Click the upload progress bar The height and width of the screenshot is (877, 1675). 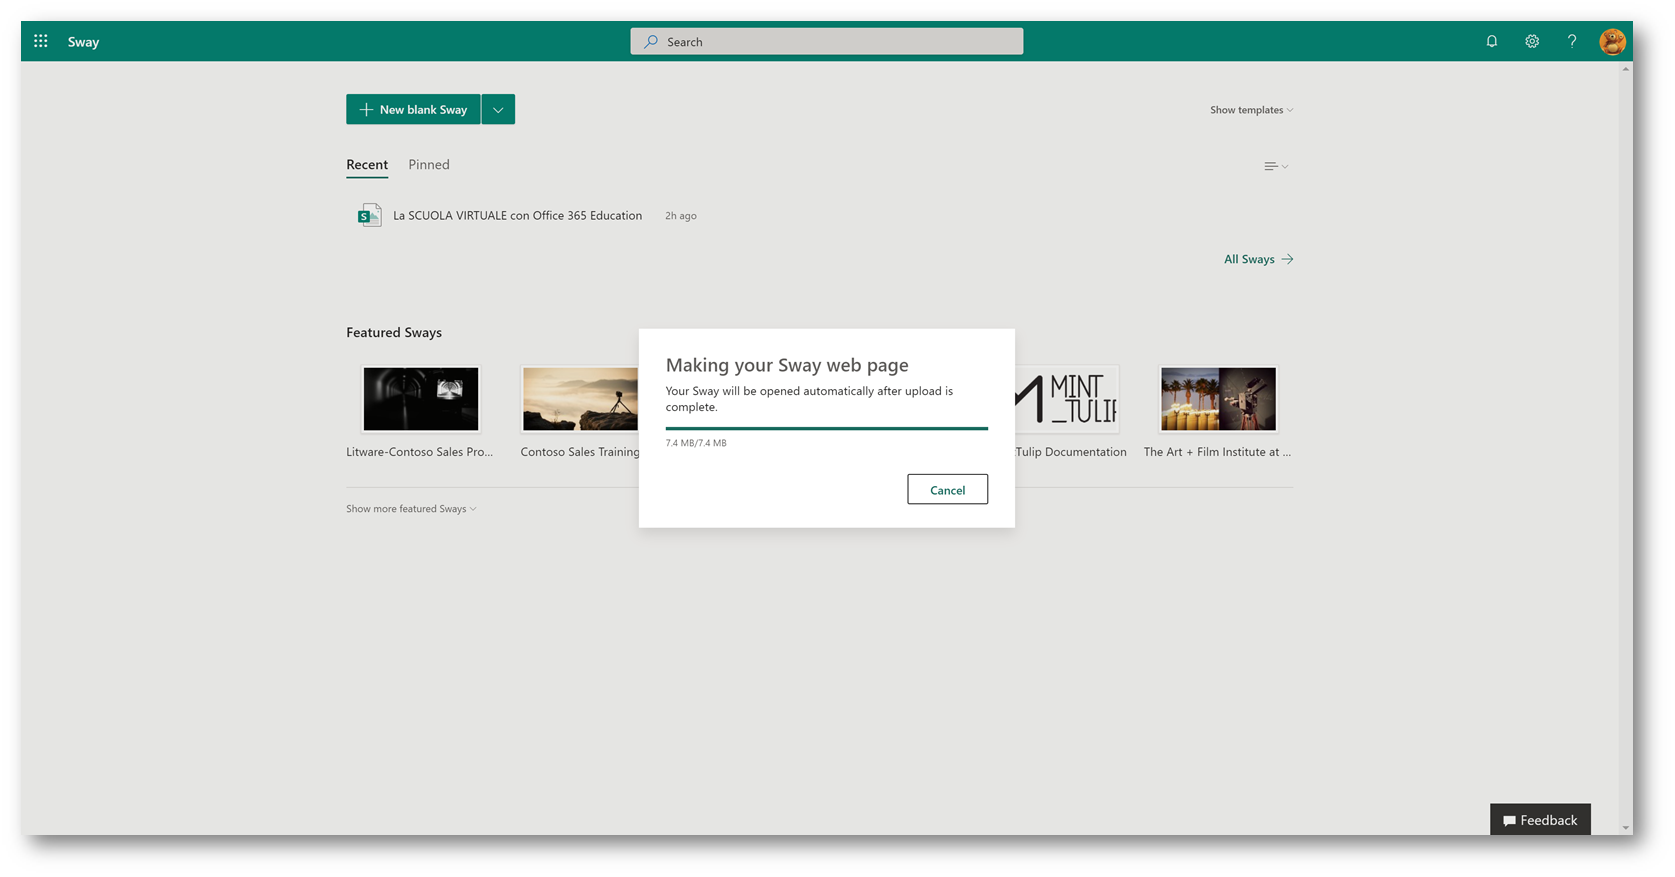pos(826,428)
